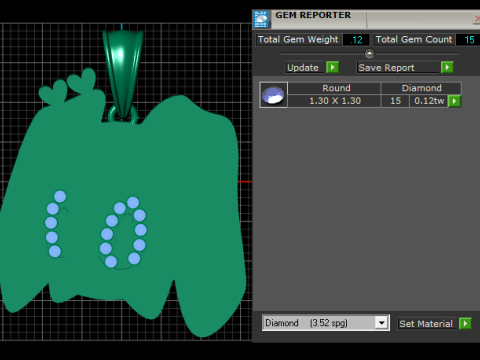
Task: Click the Total Gem Weight value .12
Action: 356,40
